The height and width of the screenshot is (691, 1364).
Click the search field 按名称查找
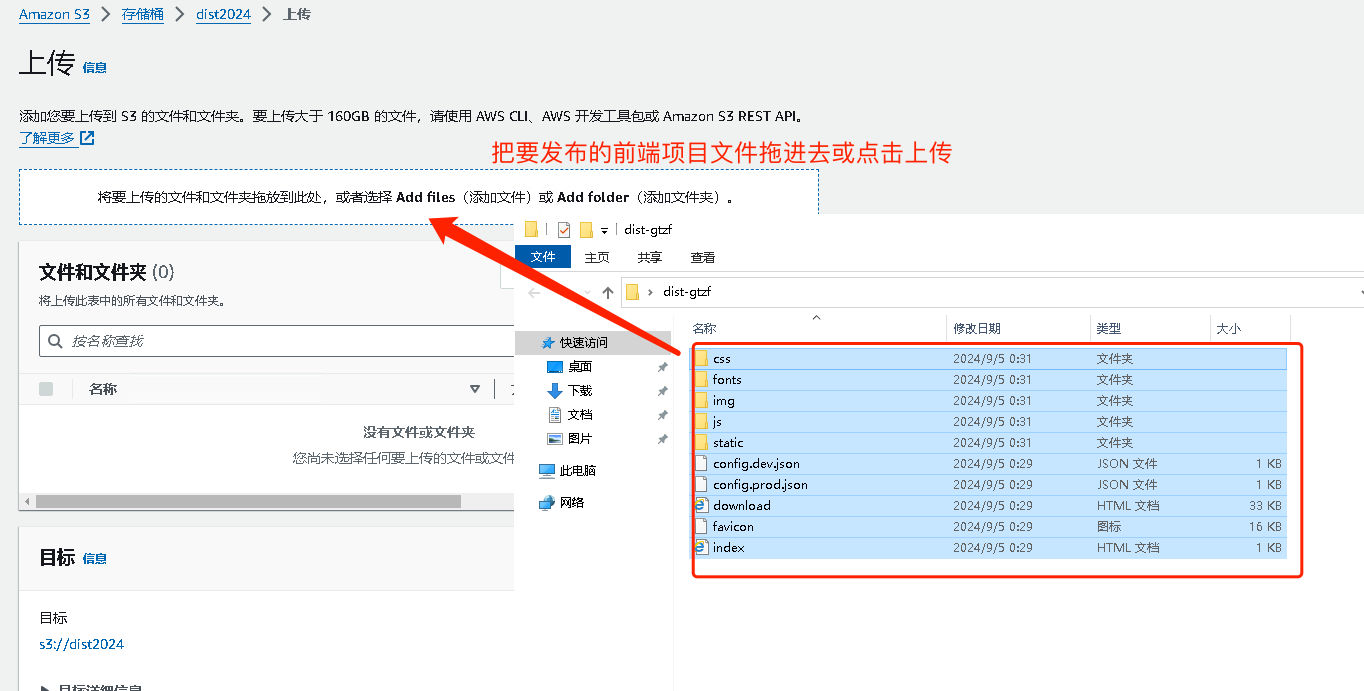click(x=276, y=341)
